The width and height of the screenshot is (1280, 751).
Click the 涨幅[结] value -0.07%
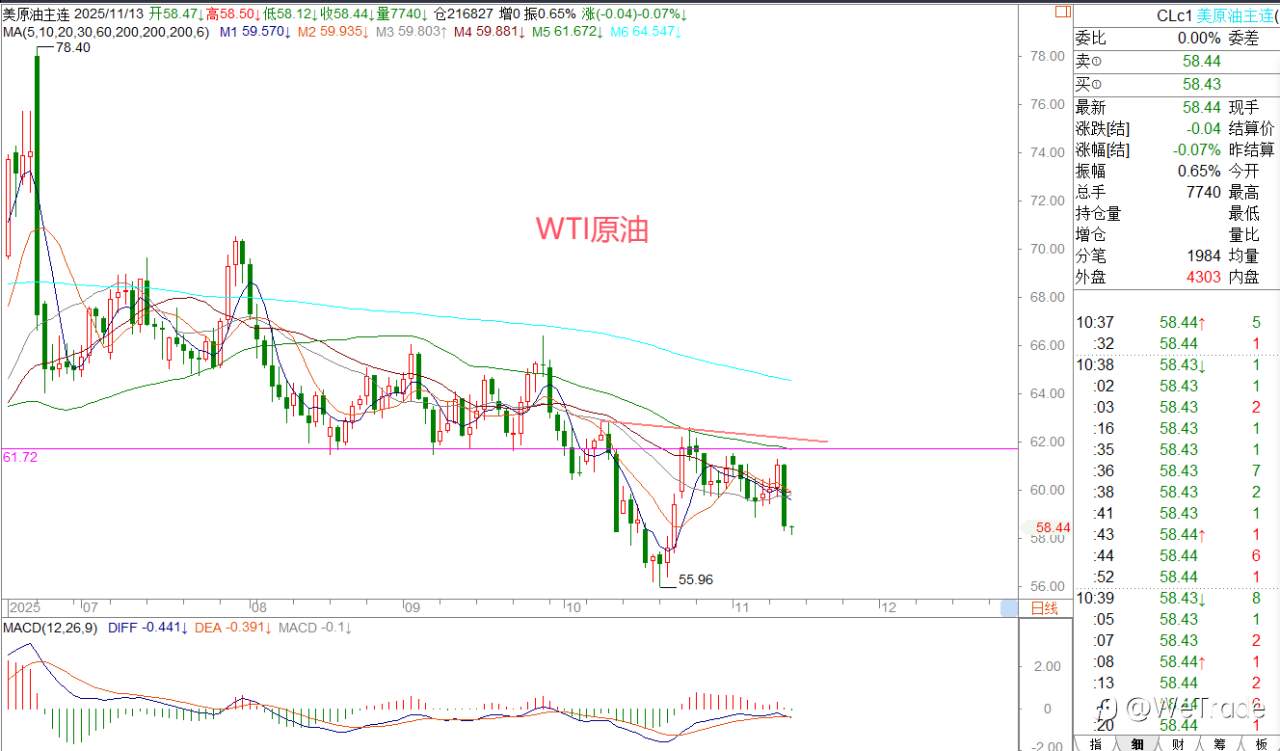[x=1196, y=150]
